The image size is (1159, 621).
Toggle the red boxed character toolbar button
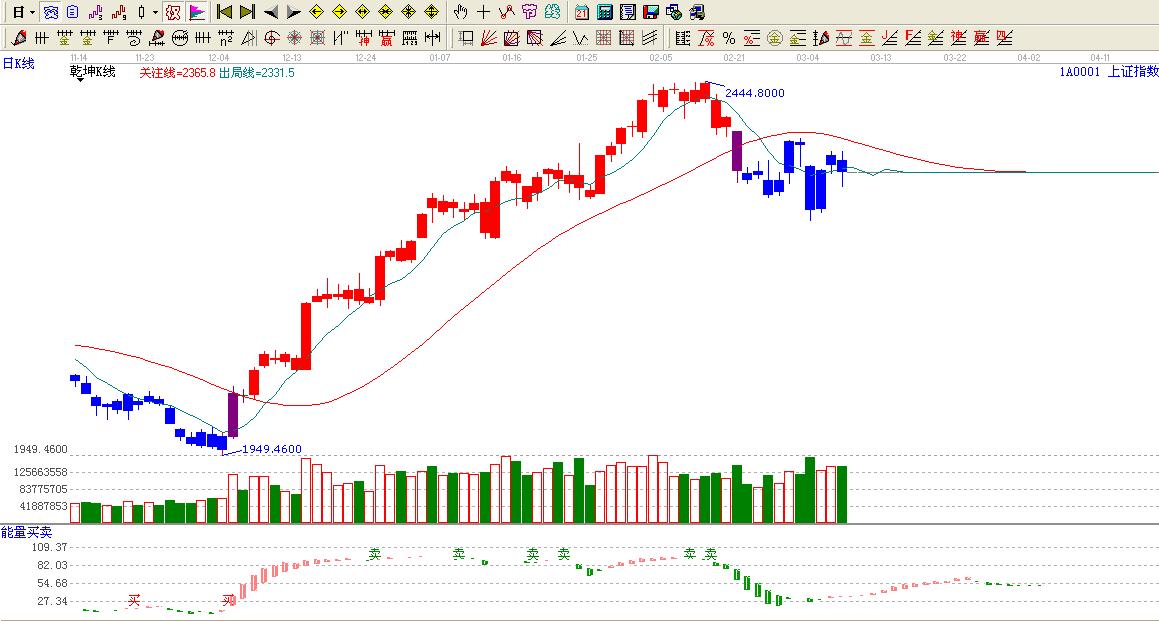tap(173, 12)
